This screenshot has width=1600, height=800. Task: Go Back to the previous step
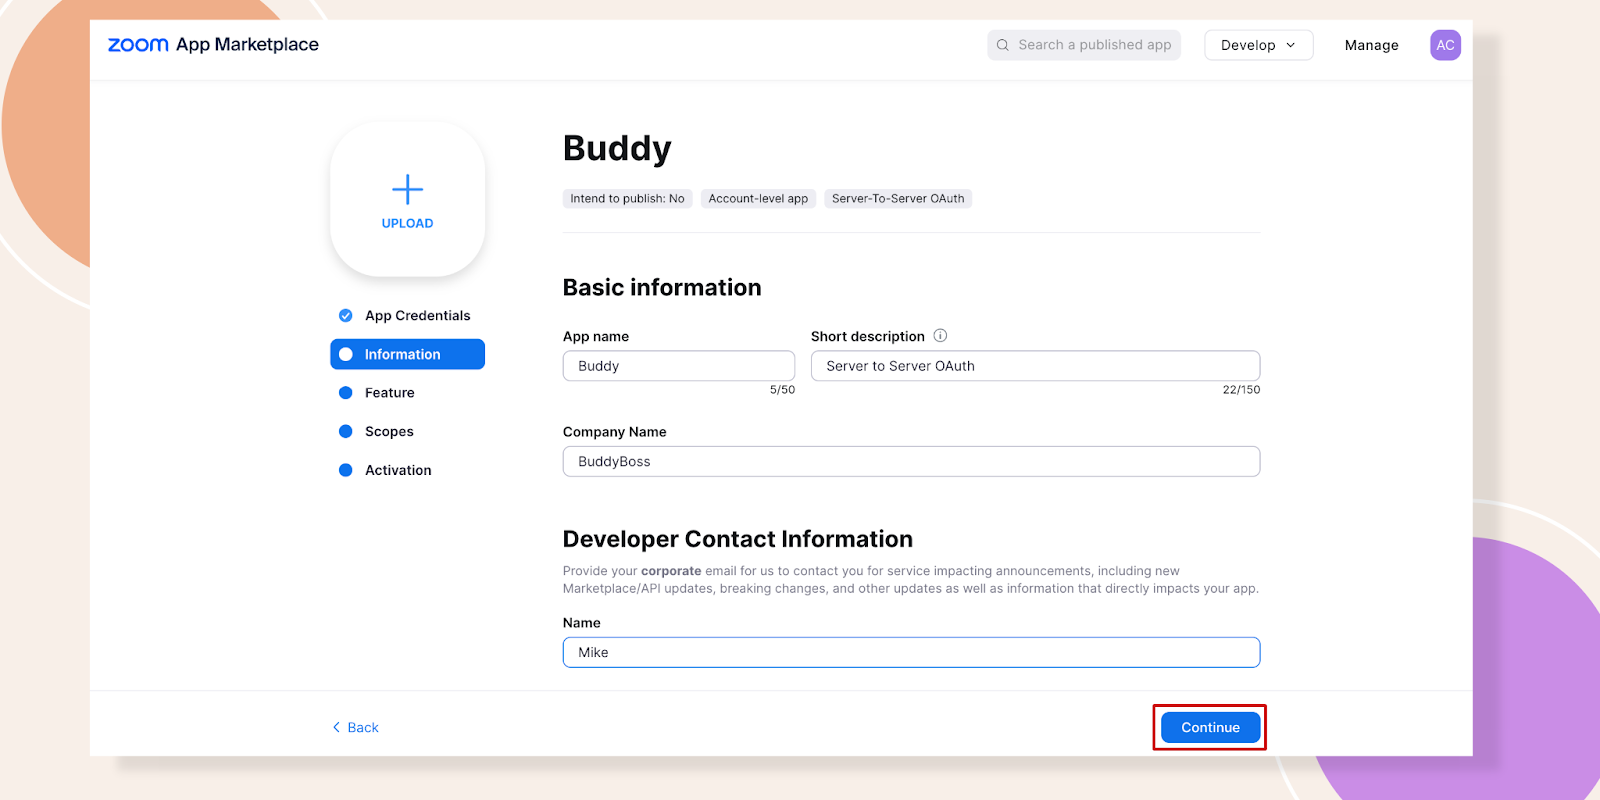click(355, 727)
